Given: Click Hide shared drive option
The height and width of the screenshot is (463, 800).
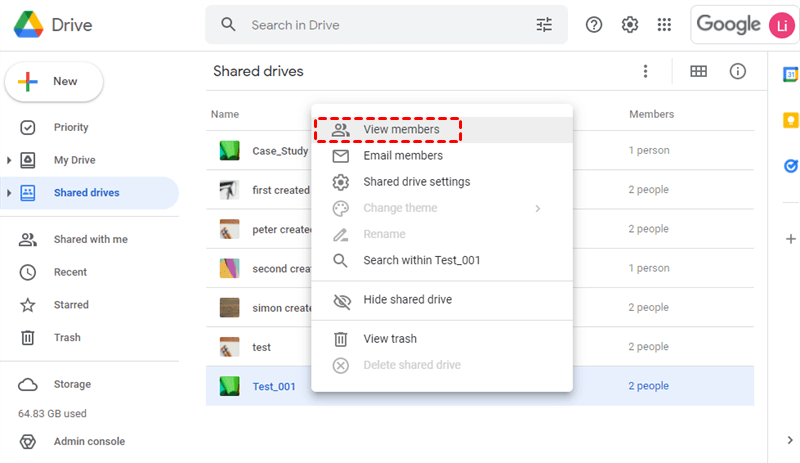Looking at the screenshot, I should pos(407,300).
